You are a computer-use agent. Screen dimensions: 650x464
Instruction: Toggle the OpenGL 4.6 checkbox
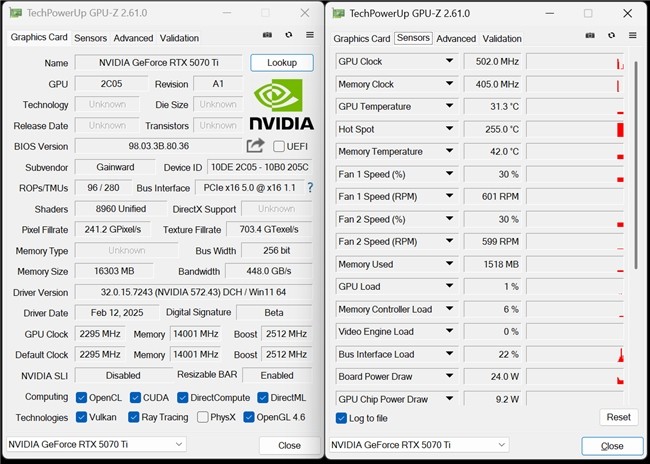249,417
